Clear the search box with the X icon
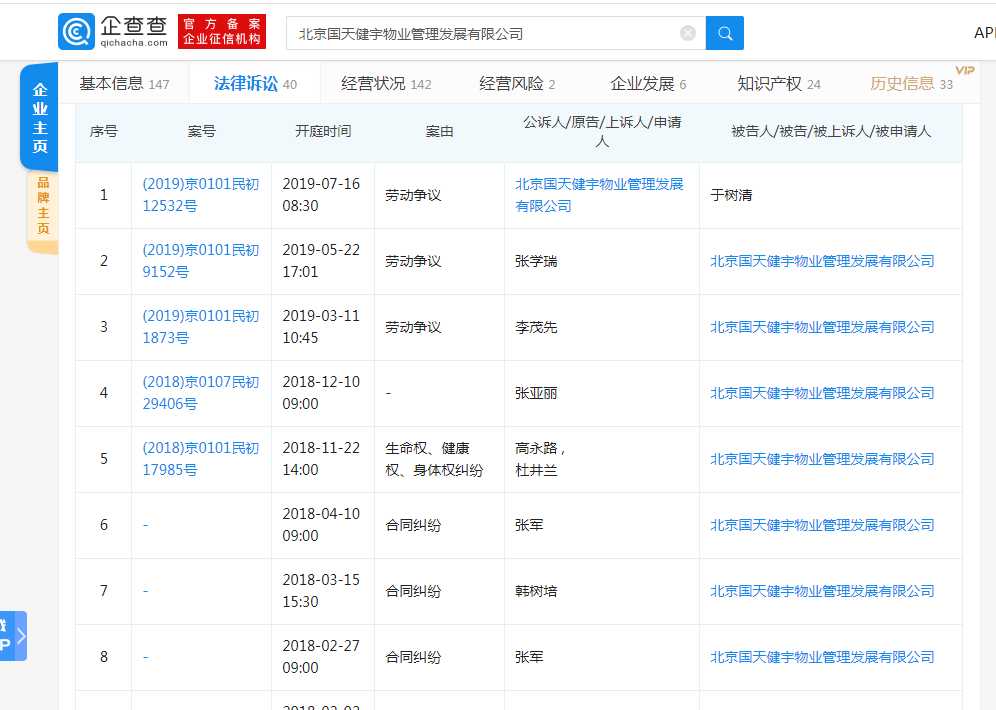 688,33
